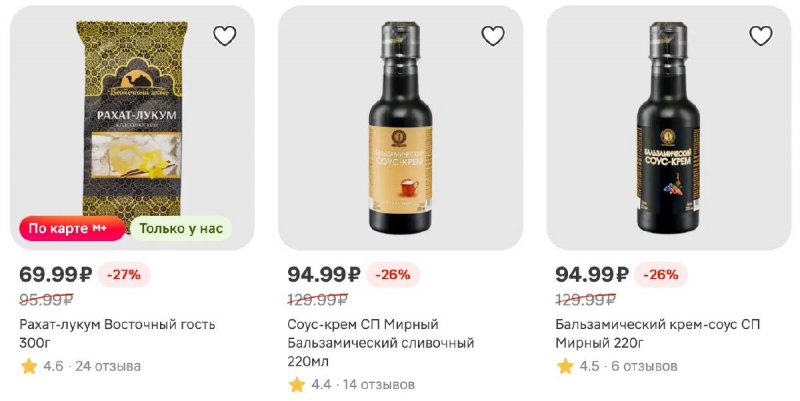The width and height of the screenshot is (800, 401).
Task: Click the -27% discount badge
Action: [x=126, y=274]
